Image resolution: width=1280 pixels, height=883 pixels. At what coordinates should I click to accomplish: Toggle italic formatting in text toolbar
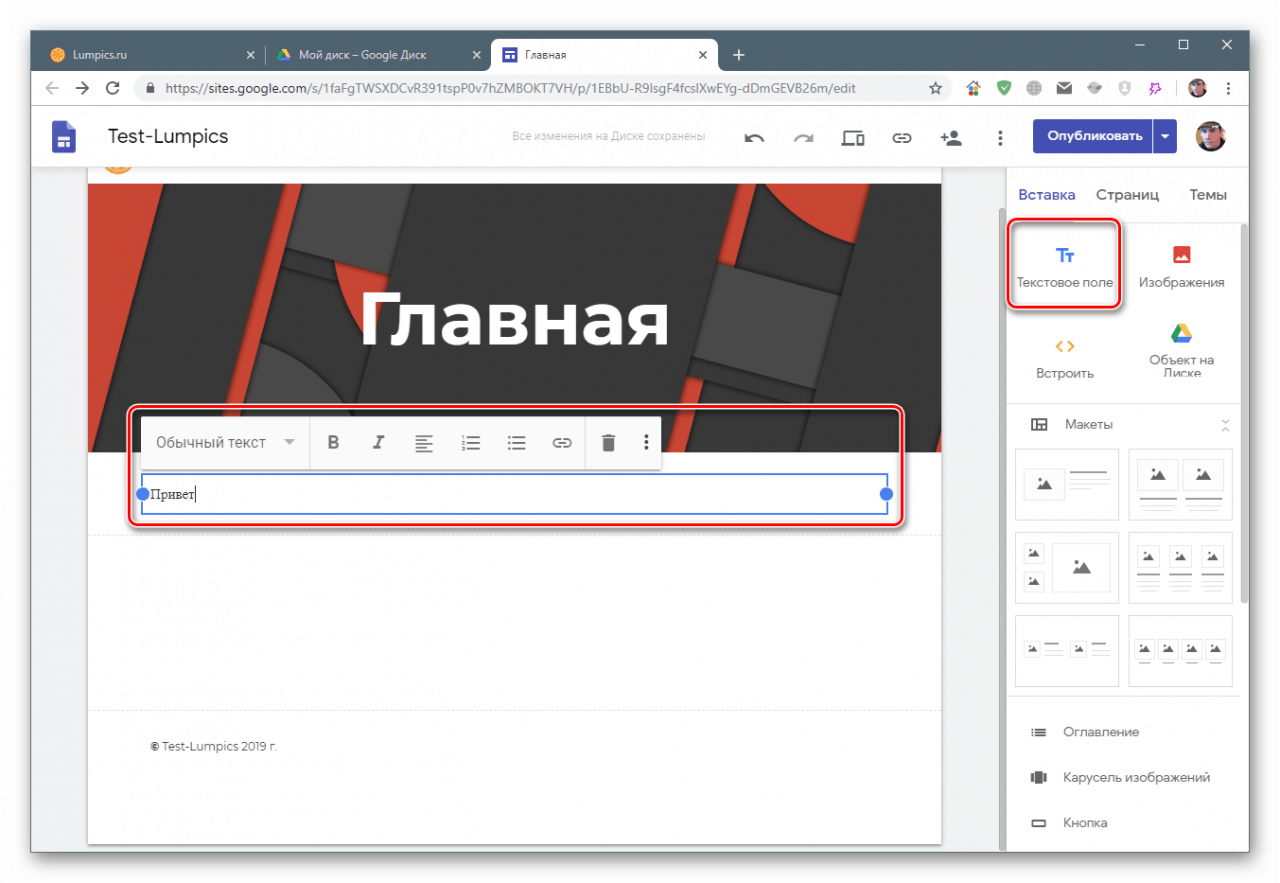point(379,442)
